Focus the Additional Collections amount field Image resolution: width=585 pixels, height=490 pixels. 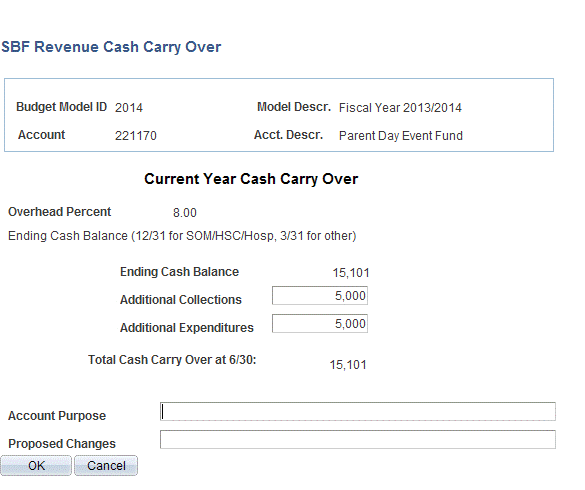320,296
